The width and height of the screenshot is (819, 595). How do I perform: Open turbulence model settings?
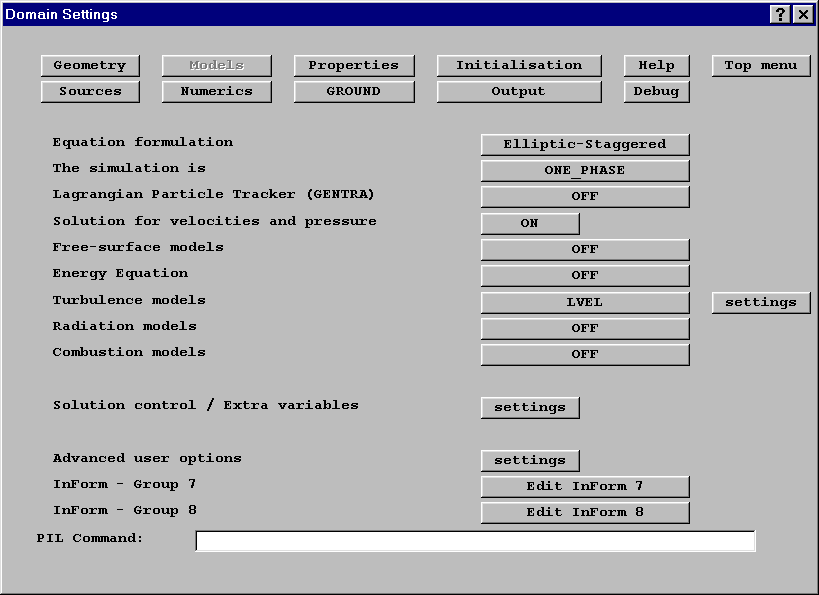coord(761,302)
